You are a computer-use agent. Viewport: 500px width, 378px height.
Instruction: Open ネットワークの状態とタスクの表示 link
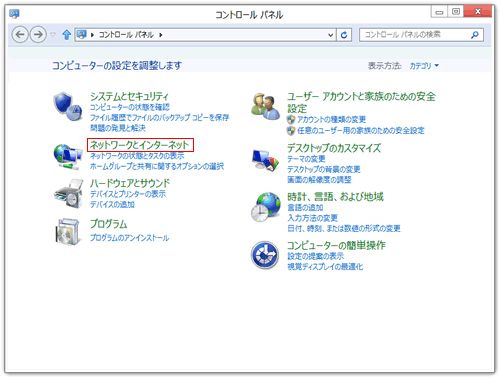pos(137,156)
